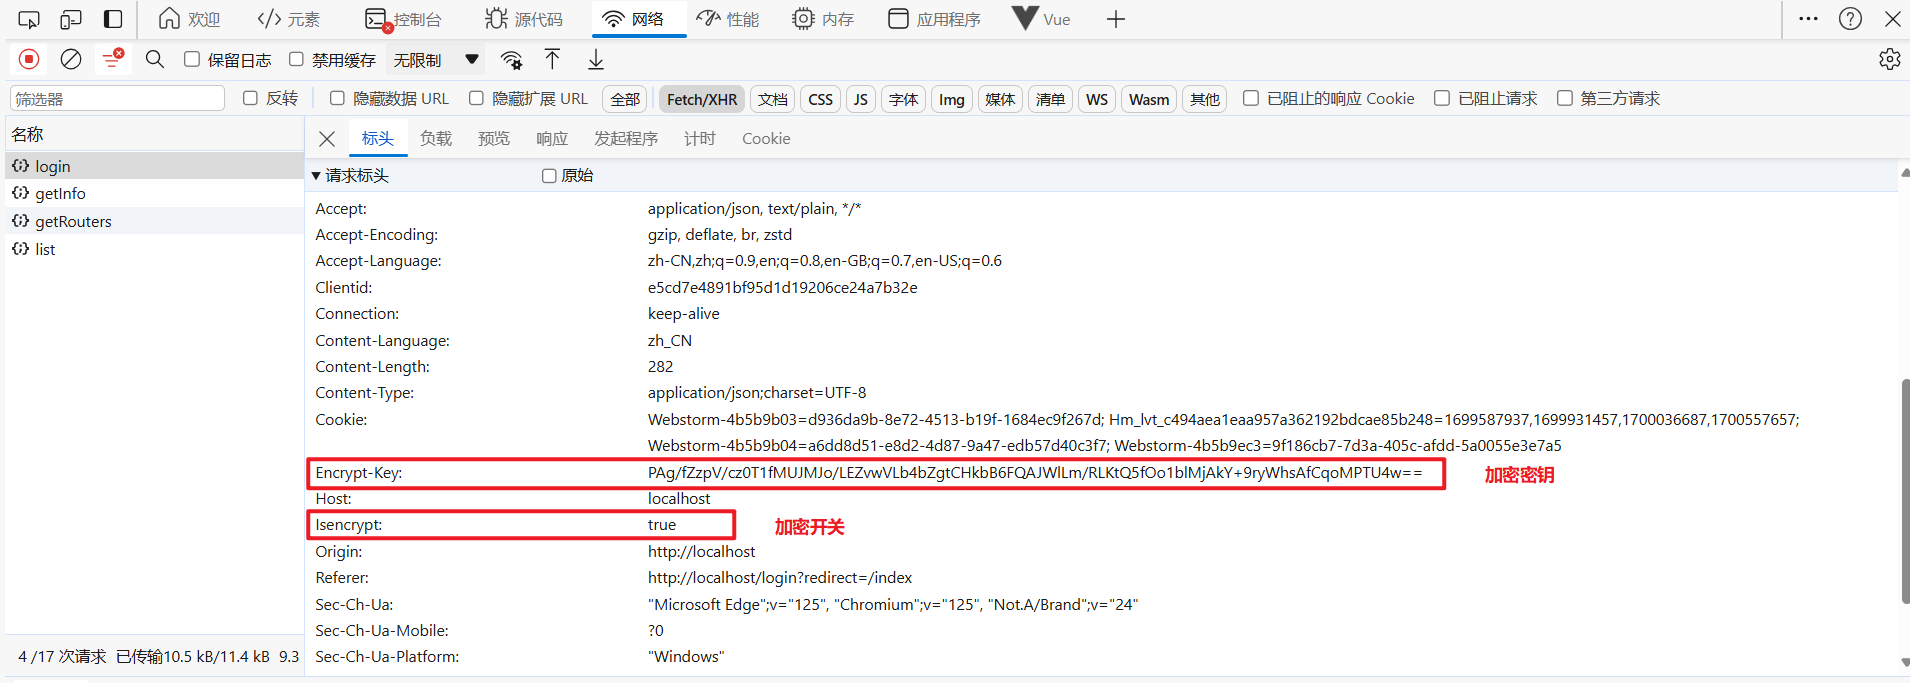Viewport: 1910px width, 683px height.
Task: Open the 性能 performance tab
Action: tap(728, 19)
